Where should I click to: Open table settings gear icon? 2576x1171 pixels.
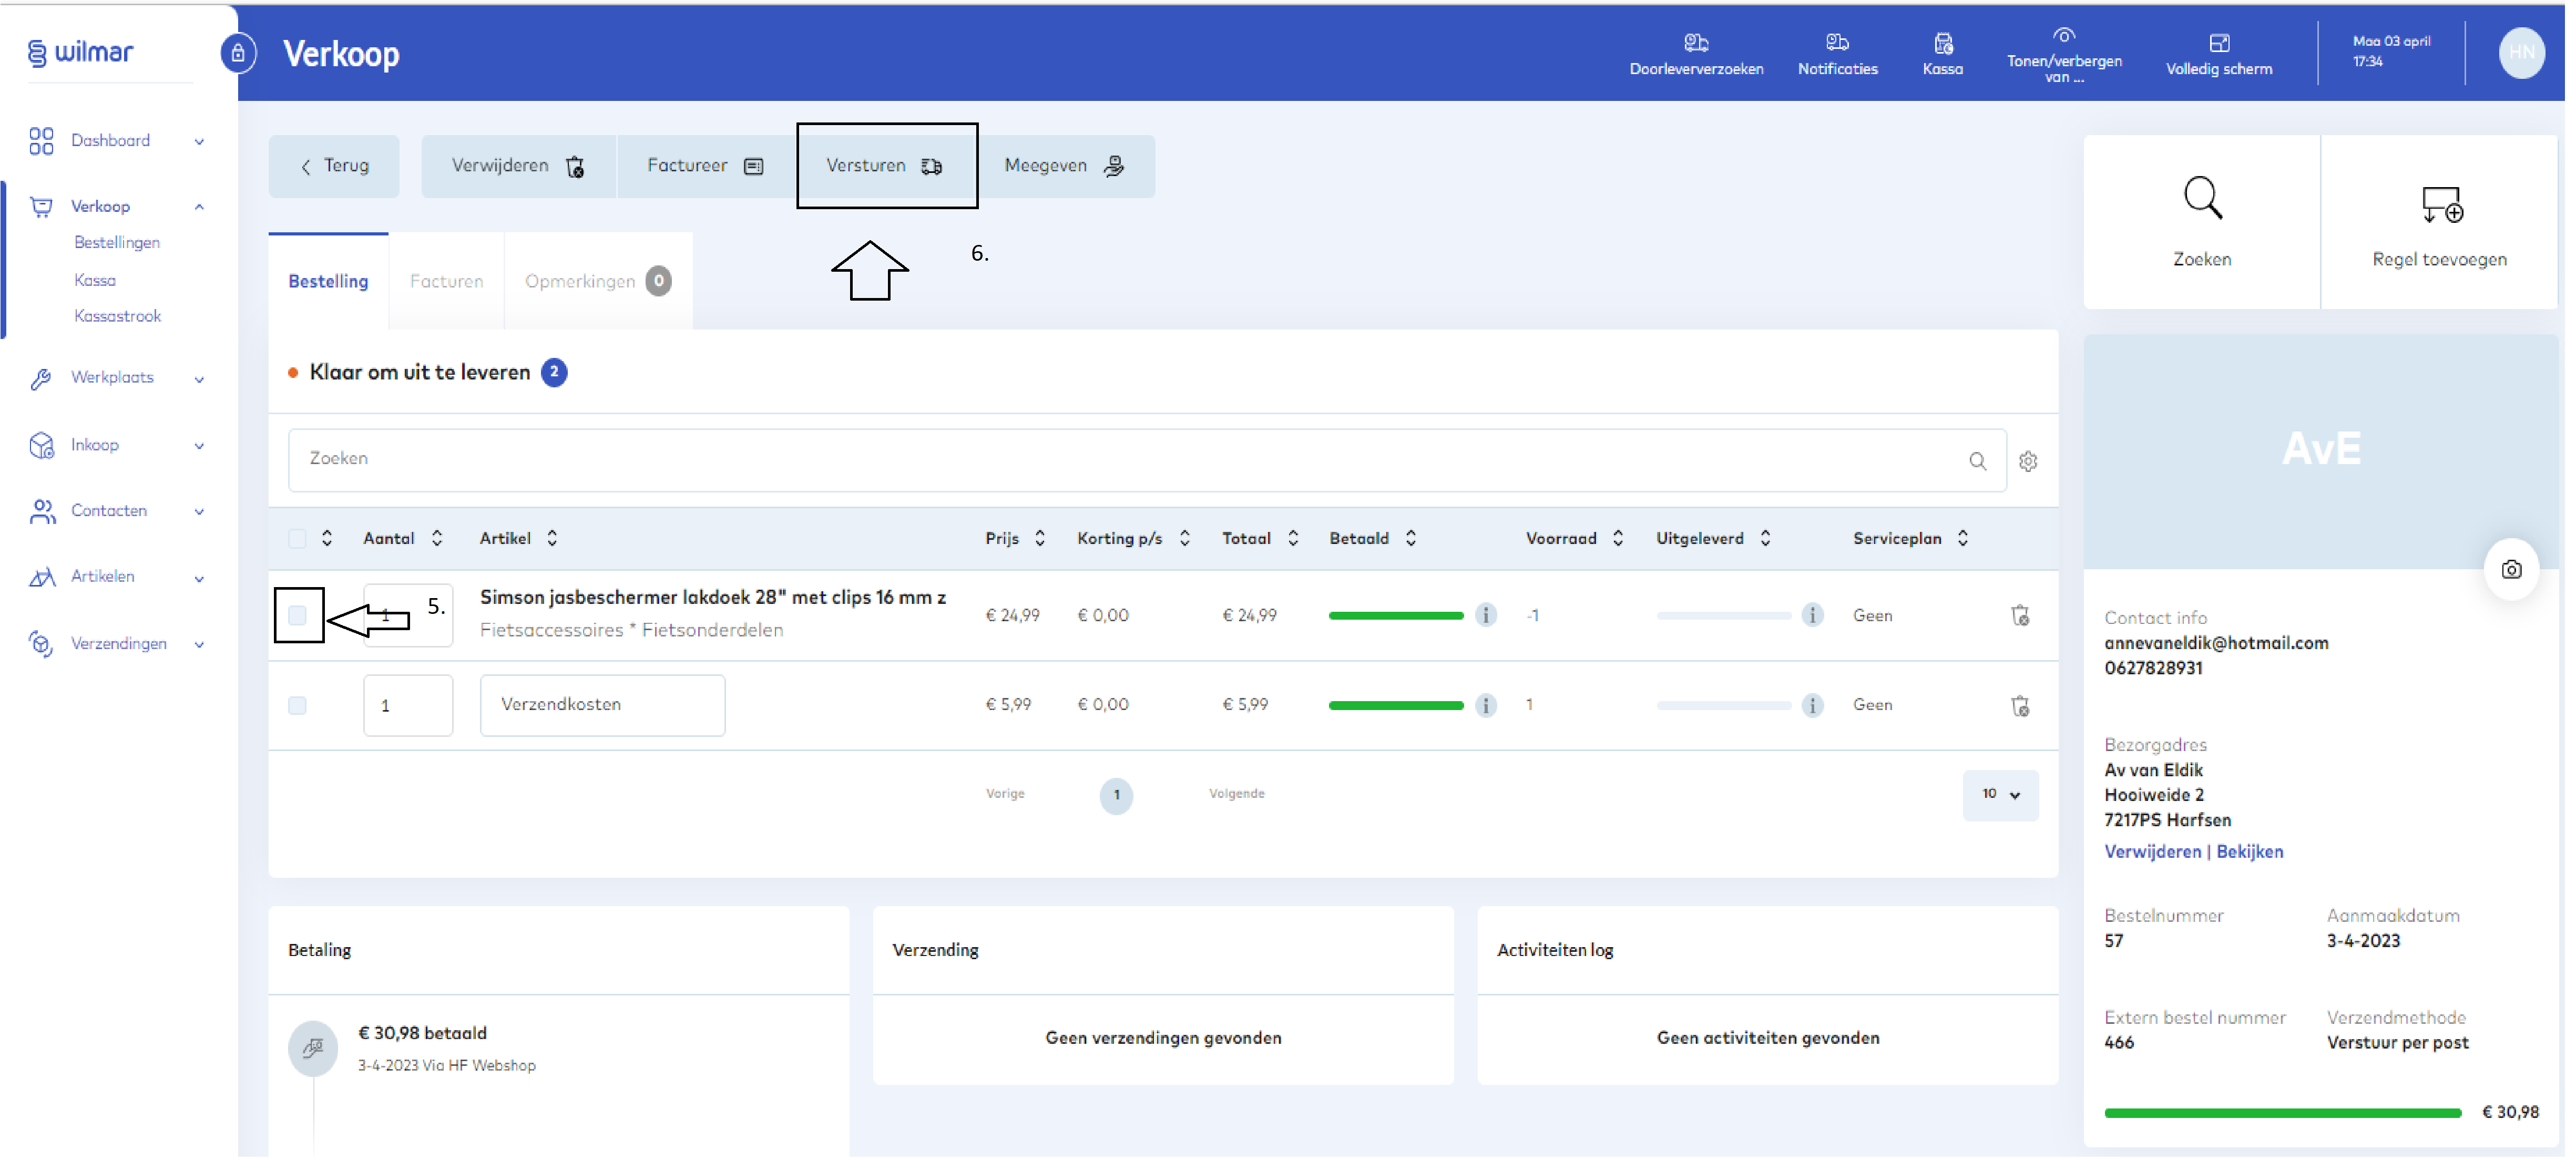point(2037,463)
